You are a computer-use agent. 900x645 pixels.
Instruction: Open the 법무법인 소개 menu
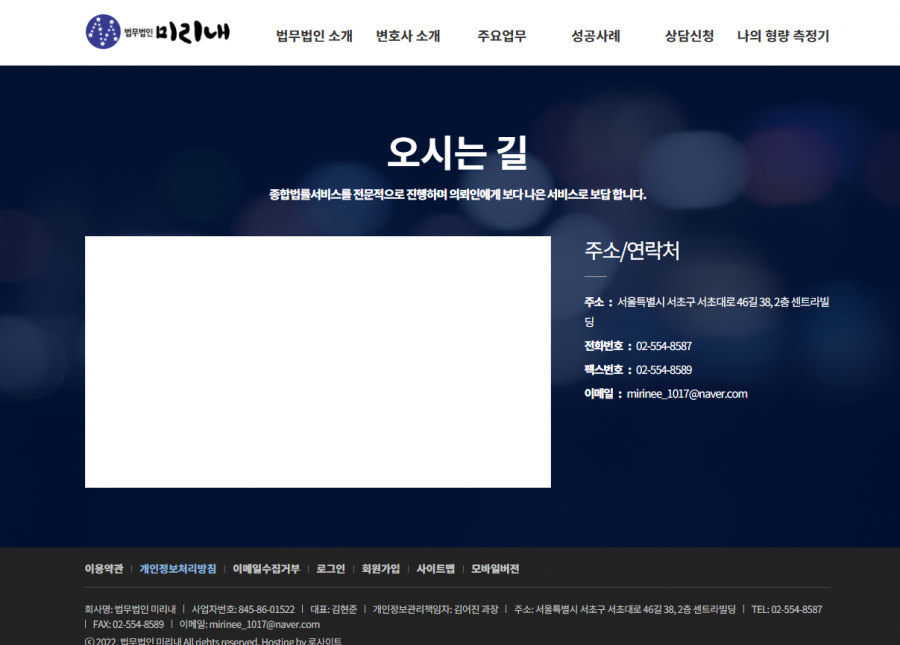point(314,36)
